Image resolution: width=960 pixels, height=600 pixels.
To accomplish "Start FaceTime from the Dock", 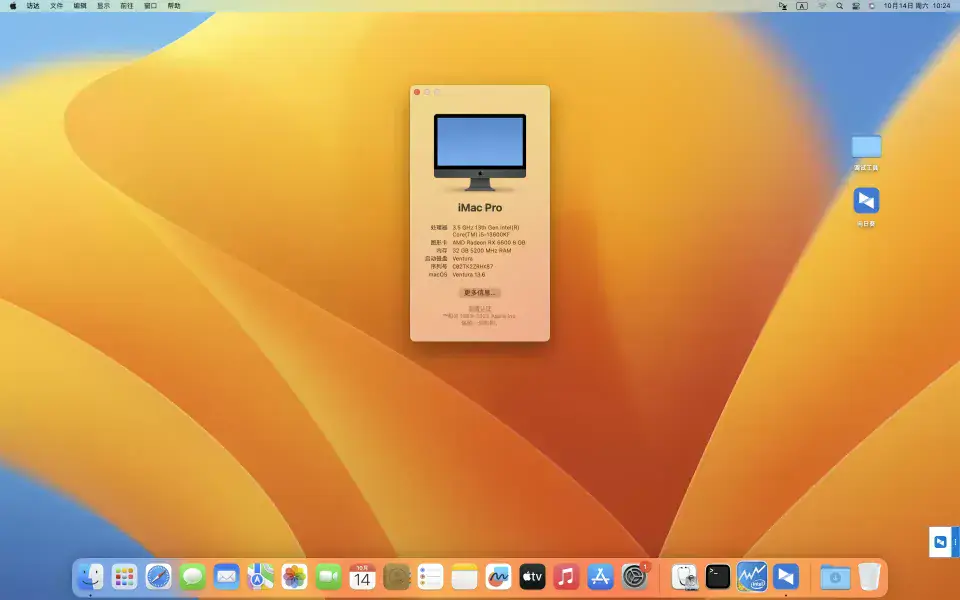I will click(x=328, y=577).
